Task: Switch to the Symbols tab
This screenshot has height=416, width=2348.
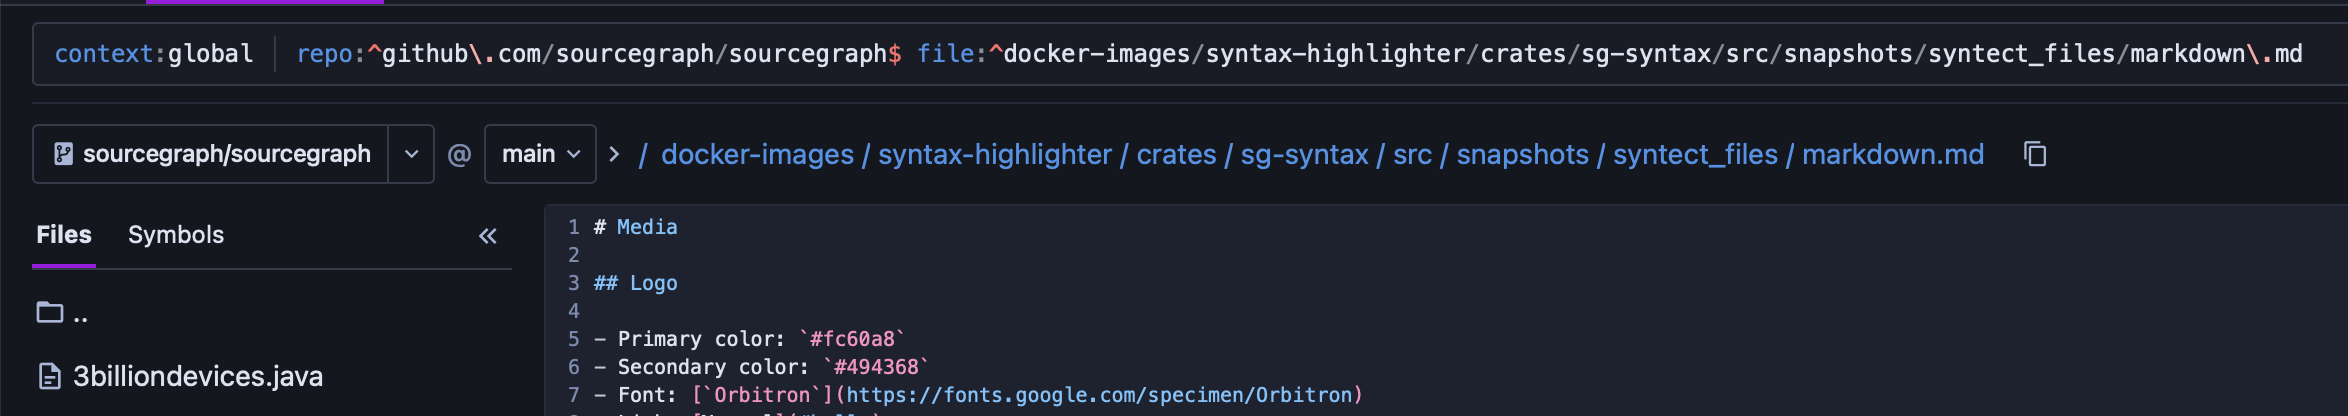Action: [176, 235]
